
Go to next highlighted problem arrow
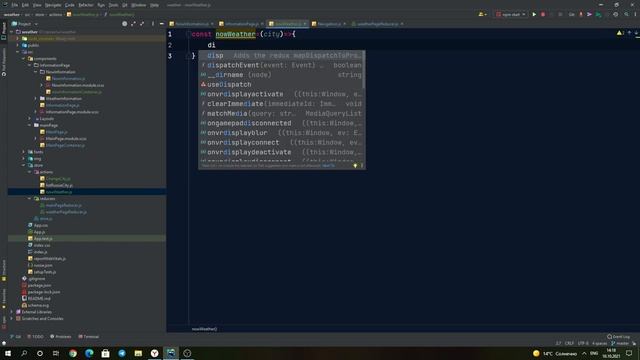[636, 33]
